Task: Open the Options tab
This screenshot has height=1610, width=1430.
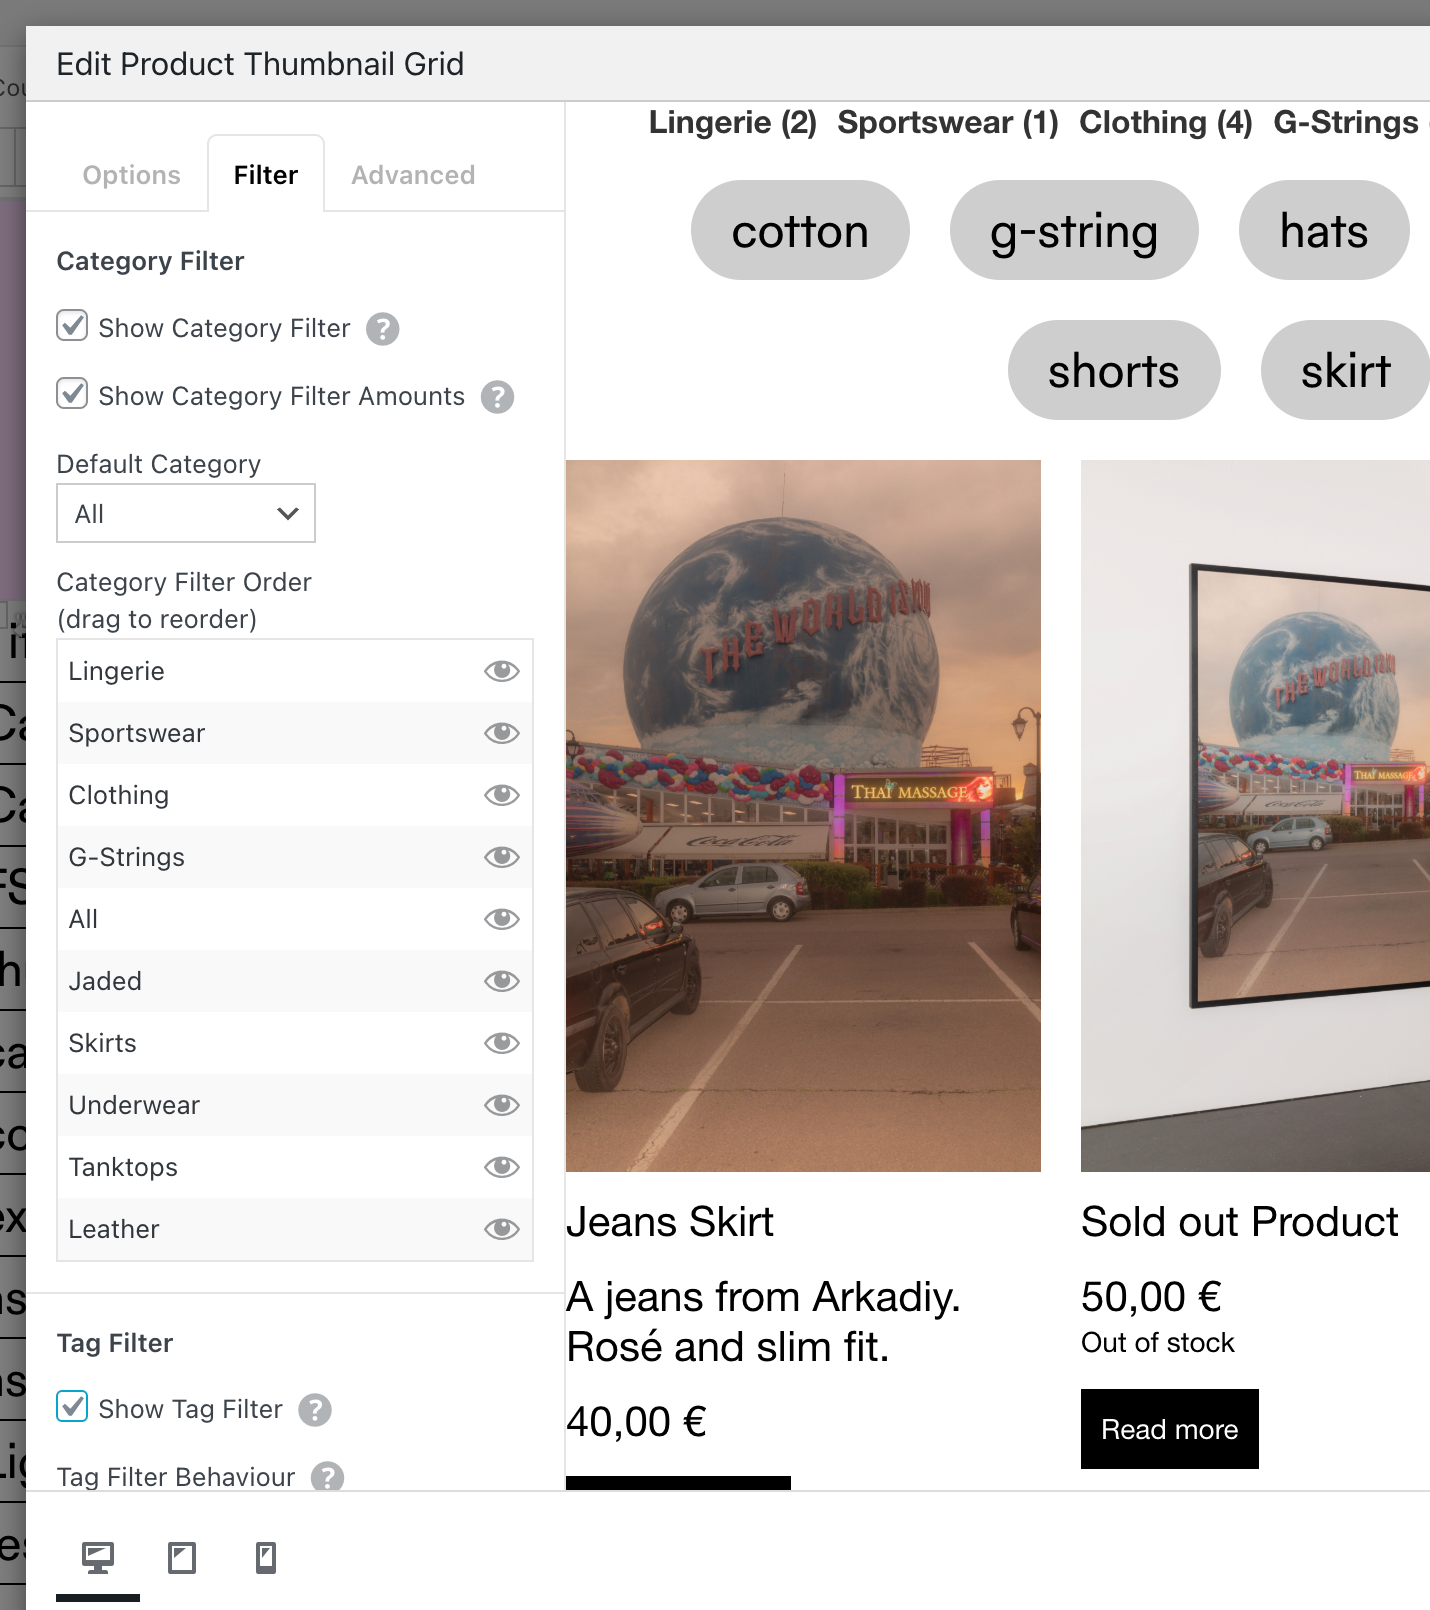Action: click(x=131, y=175)
